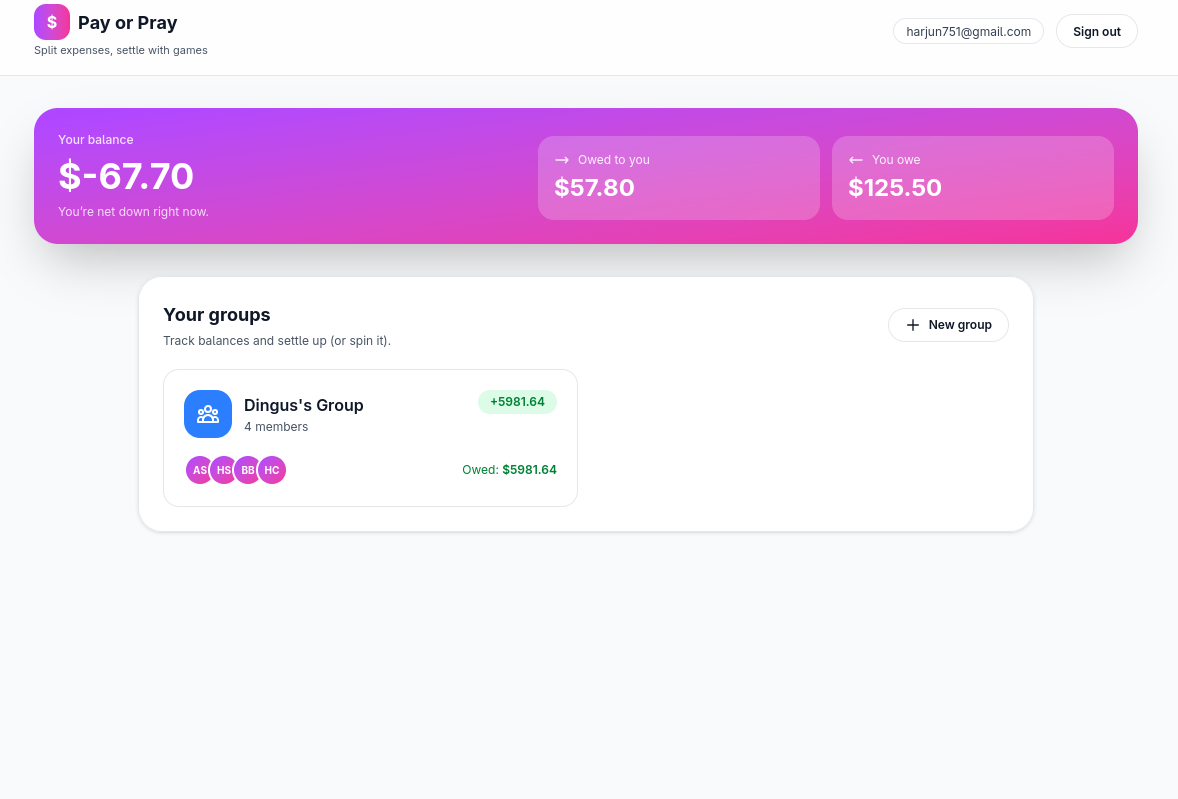Click the right arrow beside Owed to you

562,160
